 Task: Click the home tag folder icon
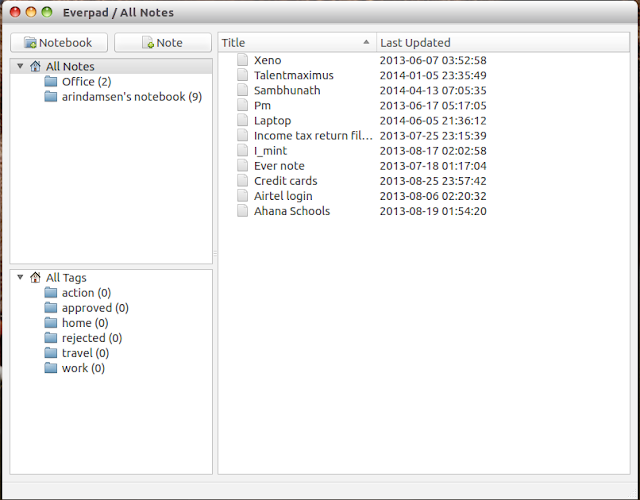(51, 322)
